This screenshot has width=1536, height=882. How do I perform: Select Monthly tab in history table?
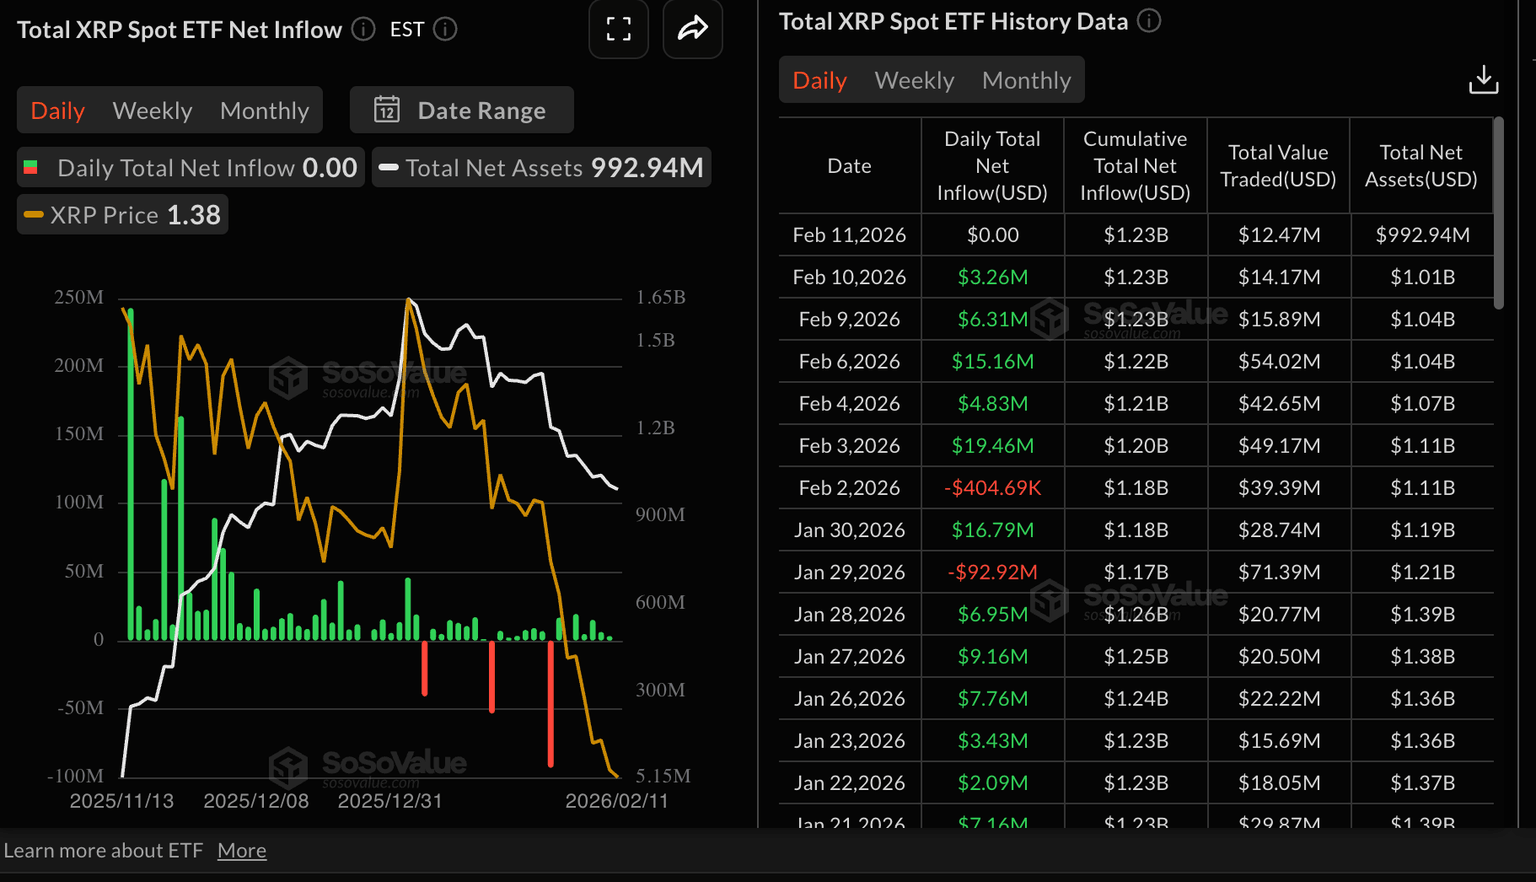click(x=1026, y=80)
